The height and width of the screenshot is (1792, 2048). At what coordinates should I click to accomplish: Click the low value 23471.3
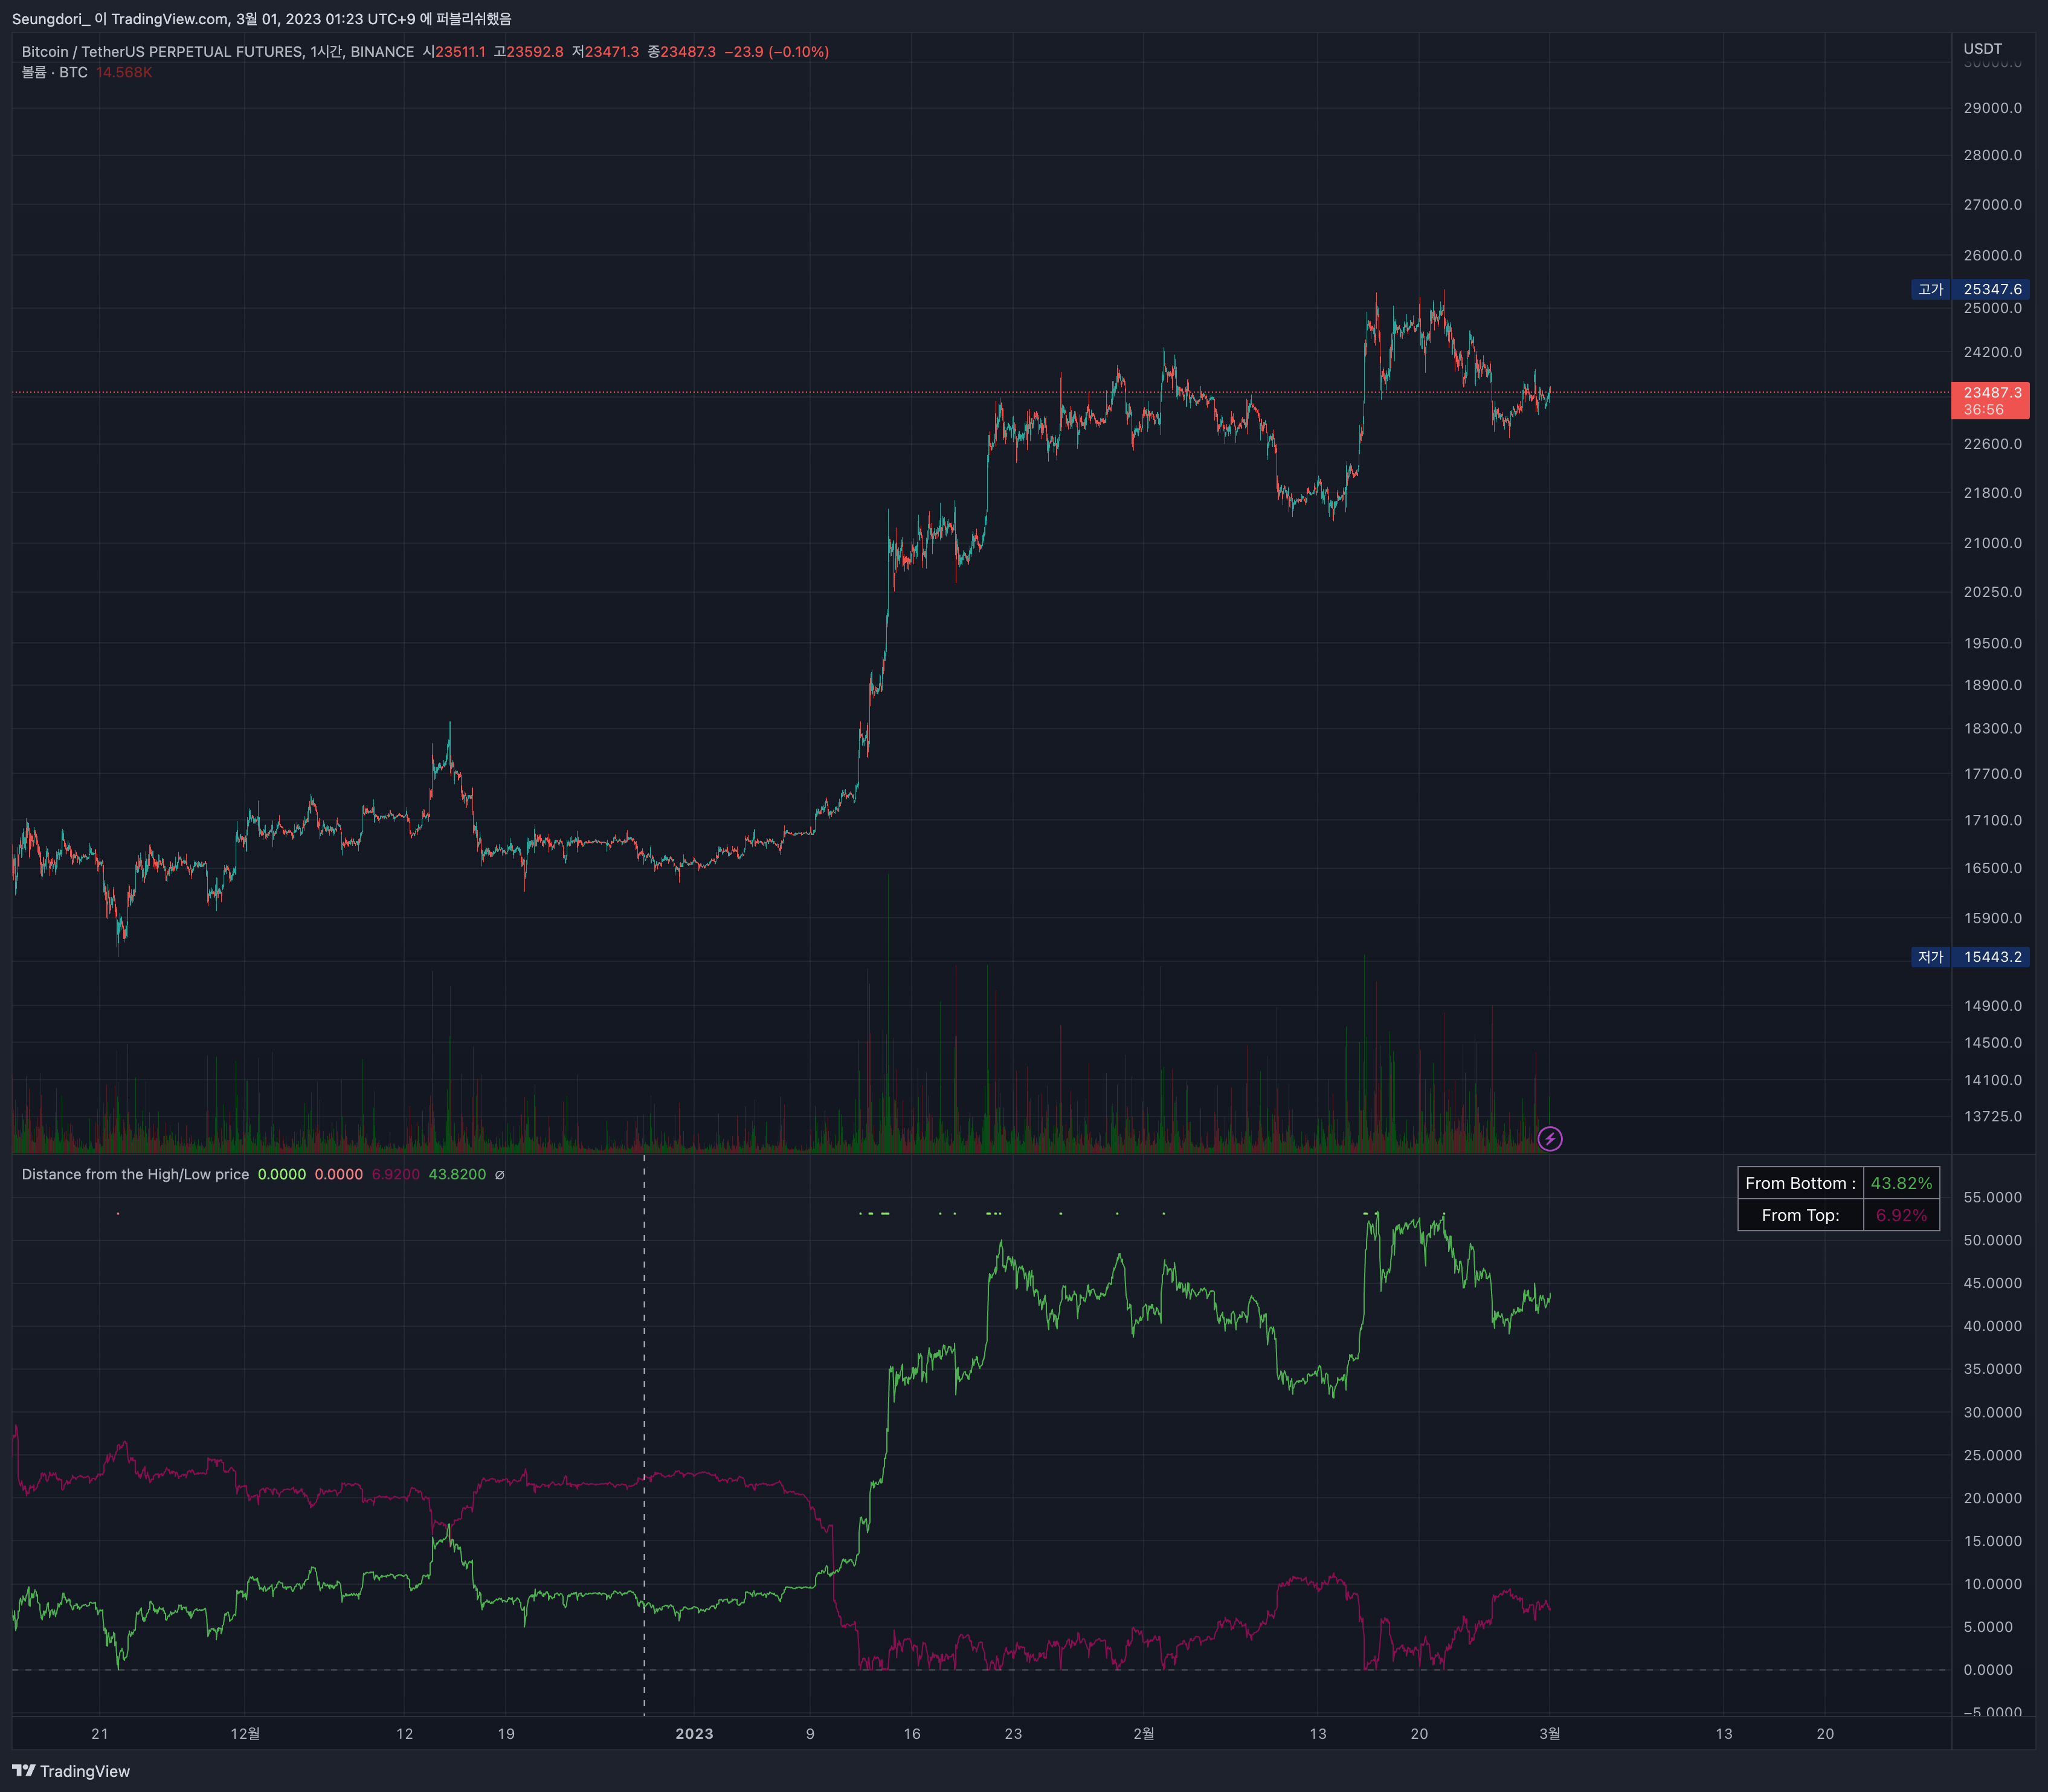612,52
